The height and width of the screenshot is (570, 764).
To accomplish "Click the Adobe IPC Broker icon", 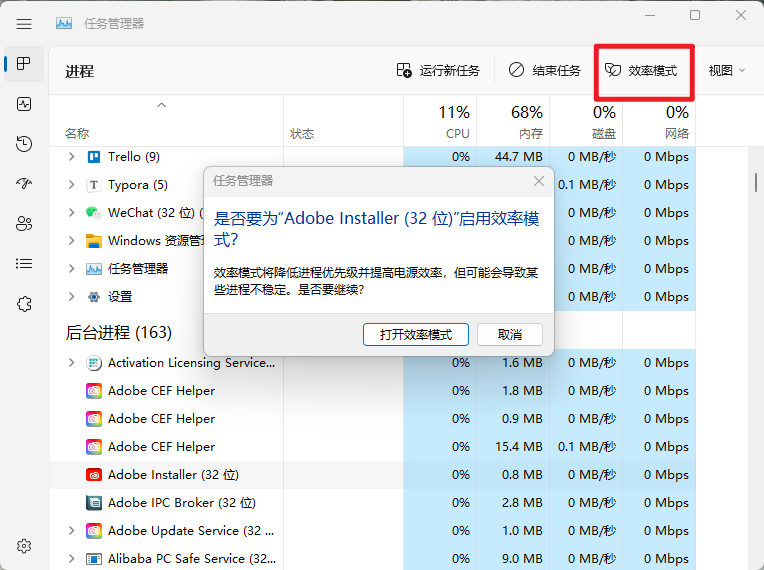I will point(94,503).
